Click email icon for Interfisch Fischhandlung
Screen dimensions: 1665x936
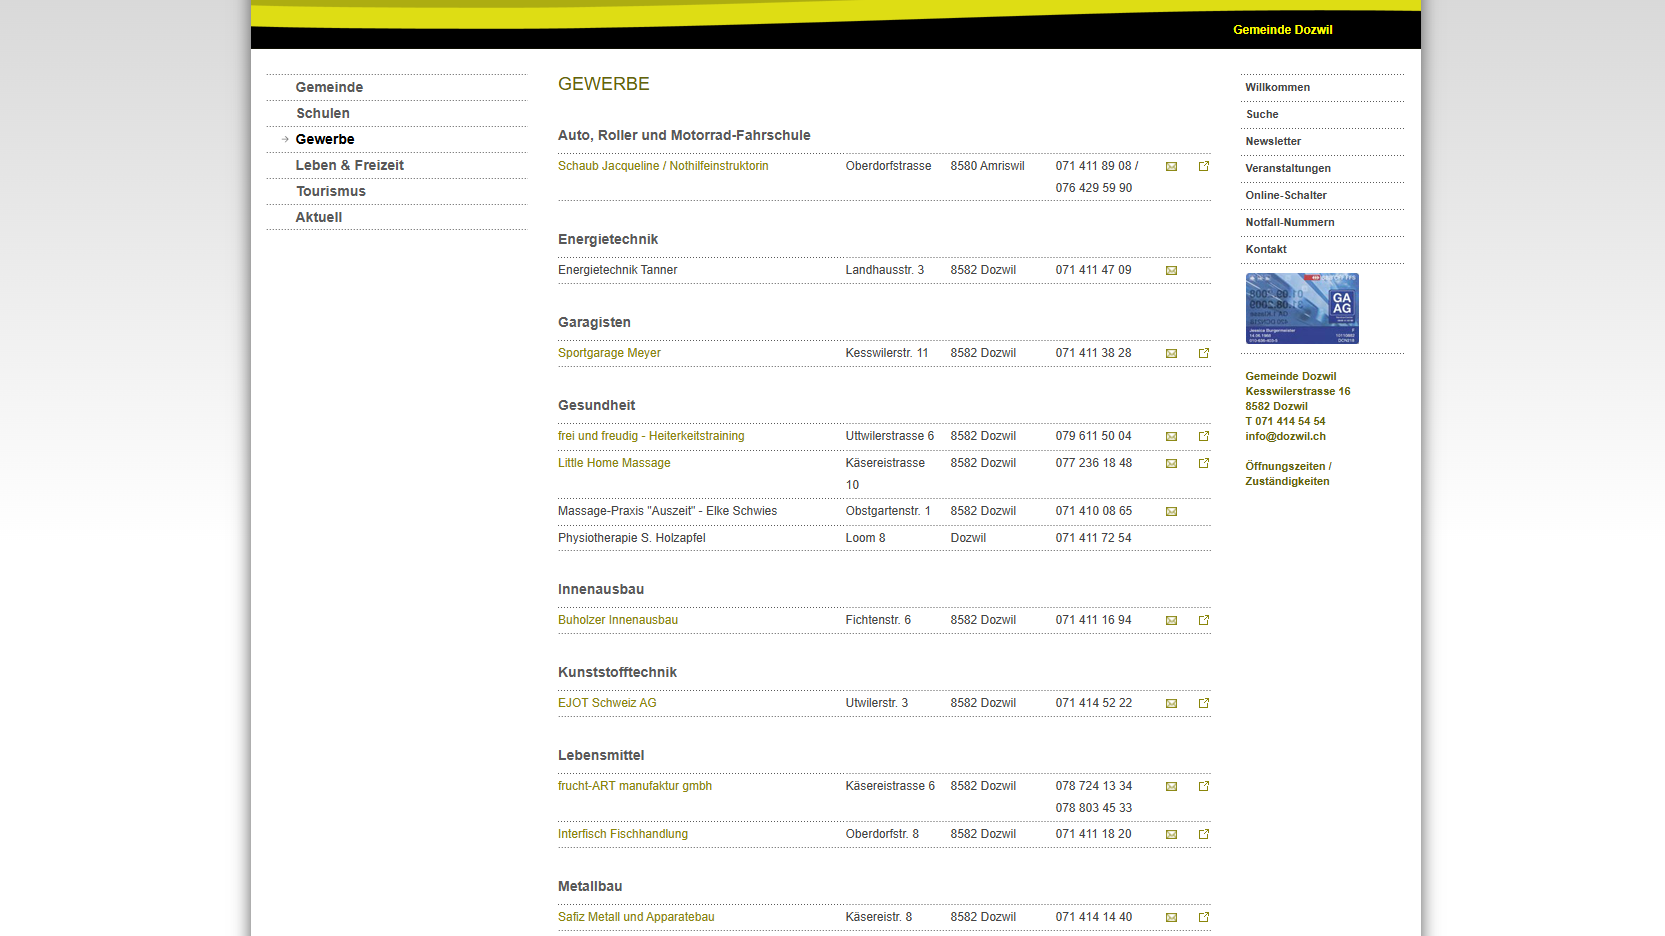tap(1171, 835)
